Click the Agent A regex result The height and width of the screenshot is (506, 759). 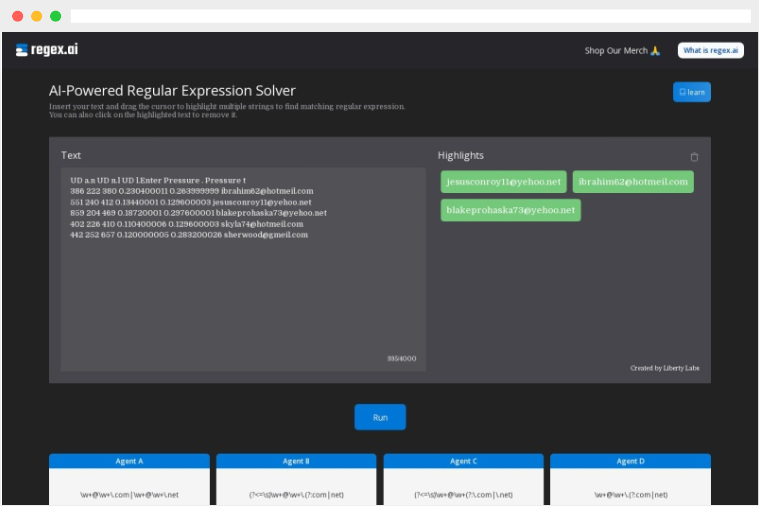coord(129,495)
